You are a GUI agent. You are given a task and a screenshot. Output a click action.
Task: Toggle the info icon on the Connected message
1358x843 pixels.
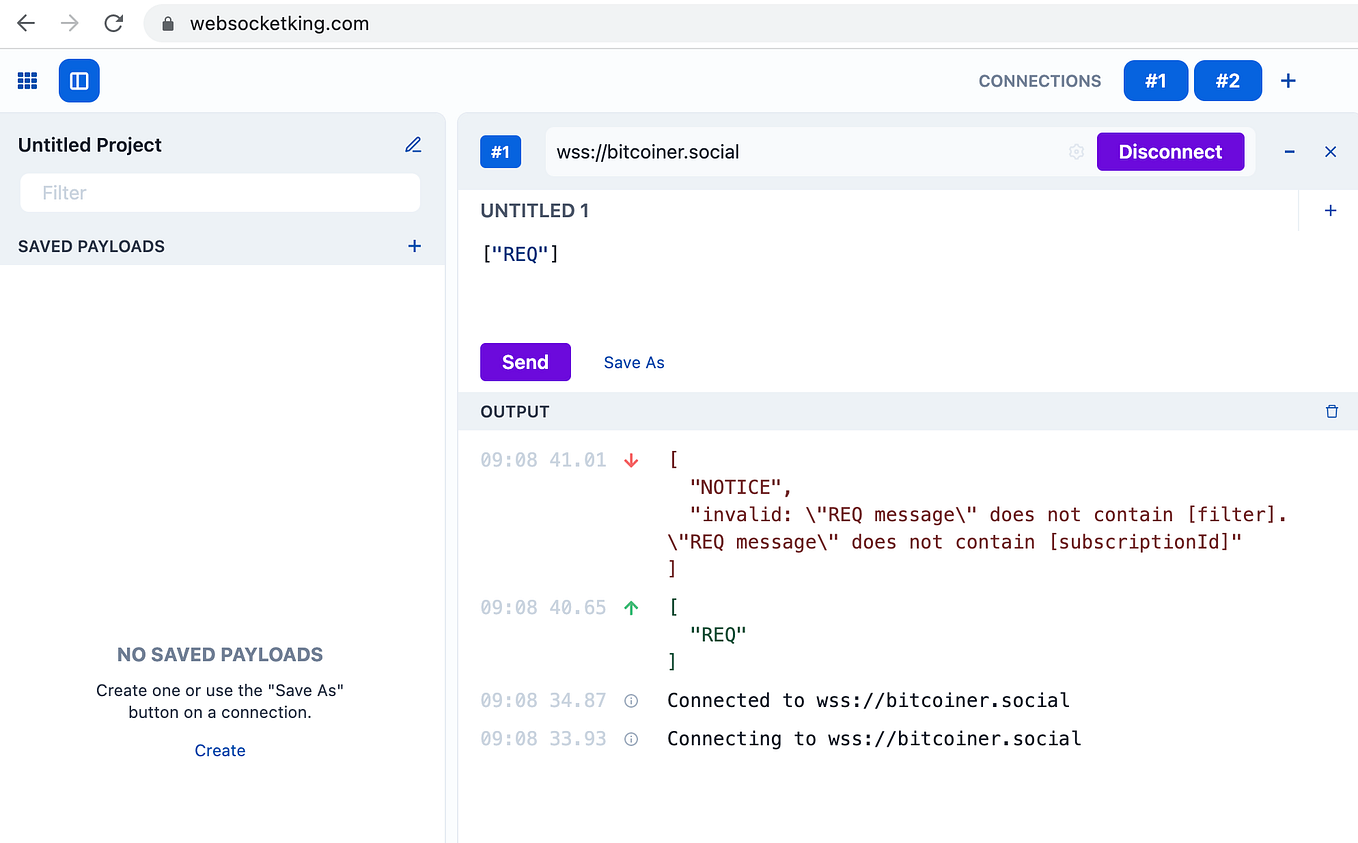[x=631, y=701]
